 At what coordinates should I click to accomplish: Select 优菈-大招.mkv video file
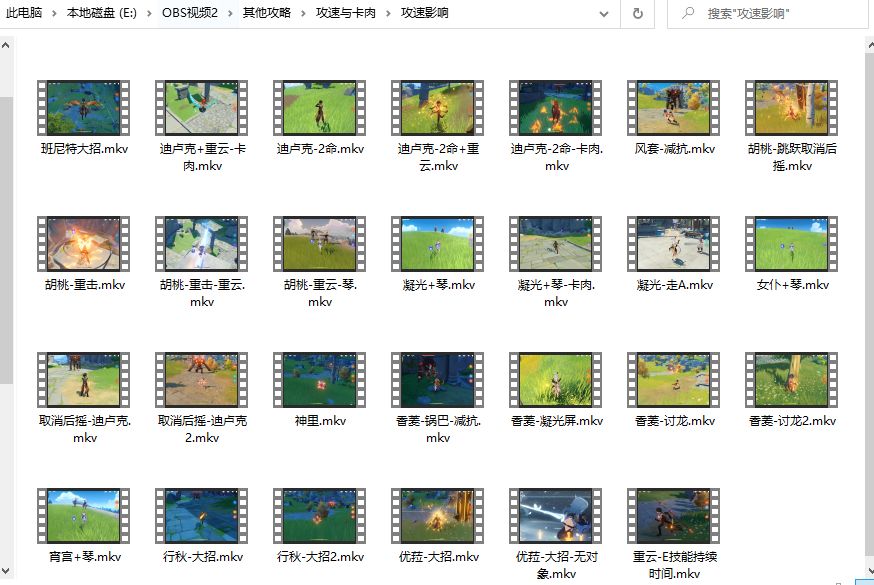[x=438, y=526]
